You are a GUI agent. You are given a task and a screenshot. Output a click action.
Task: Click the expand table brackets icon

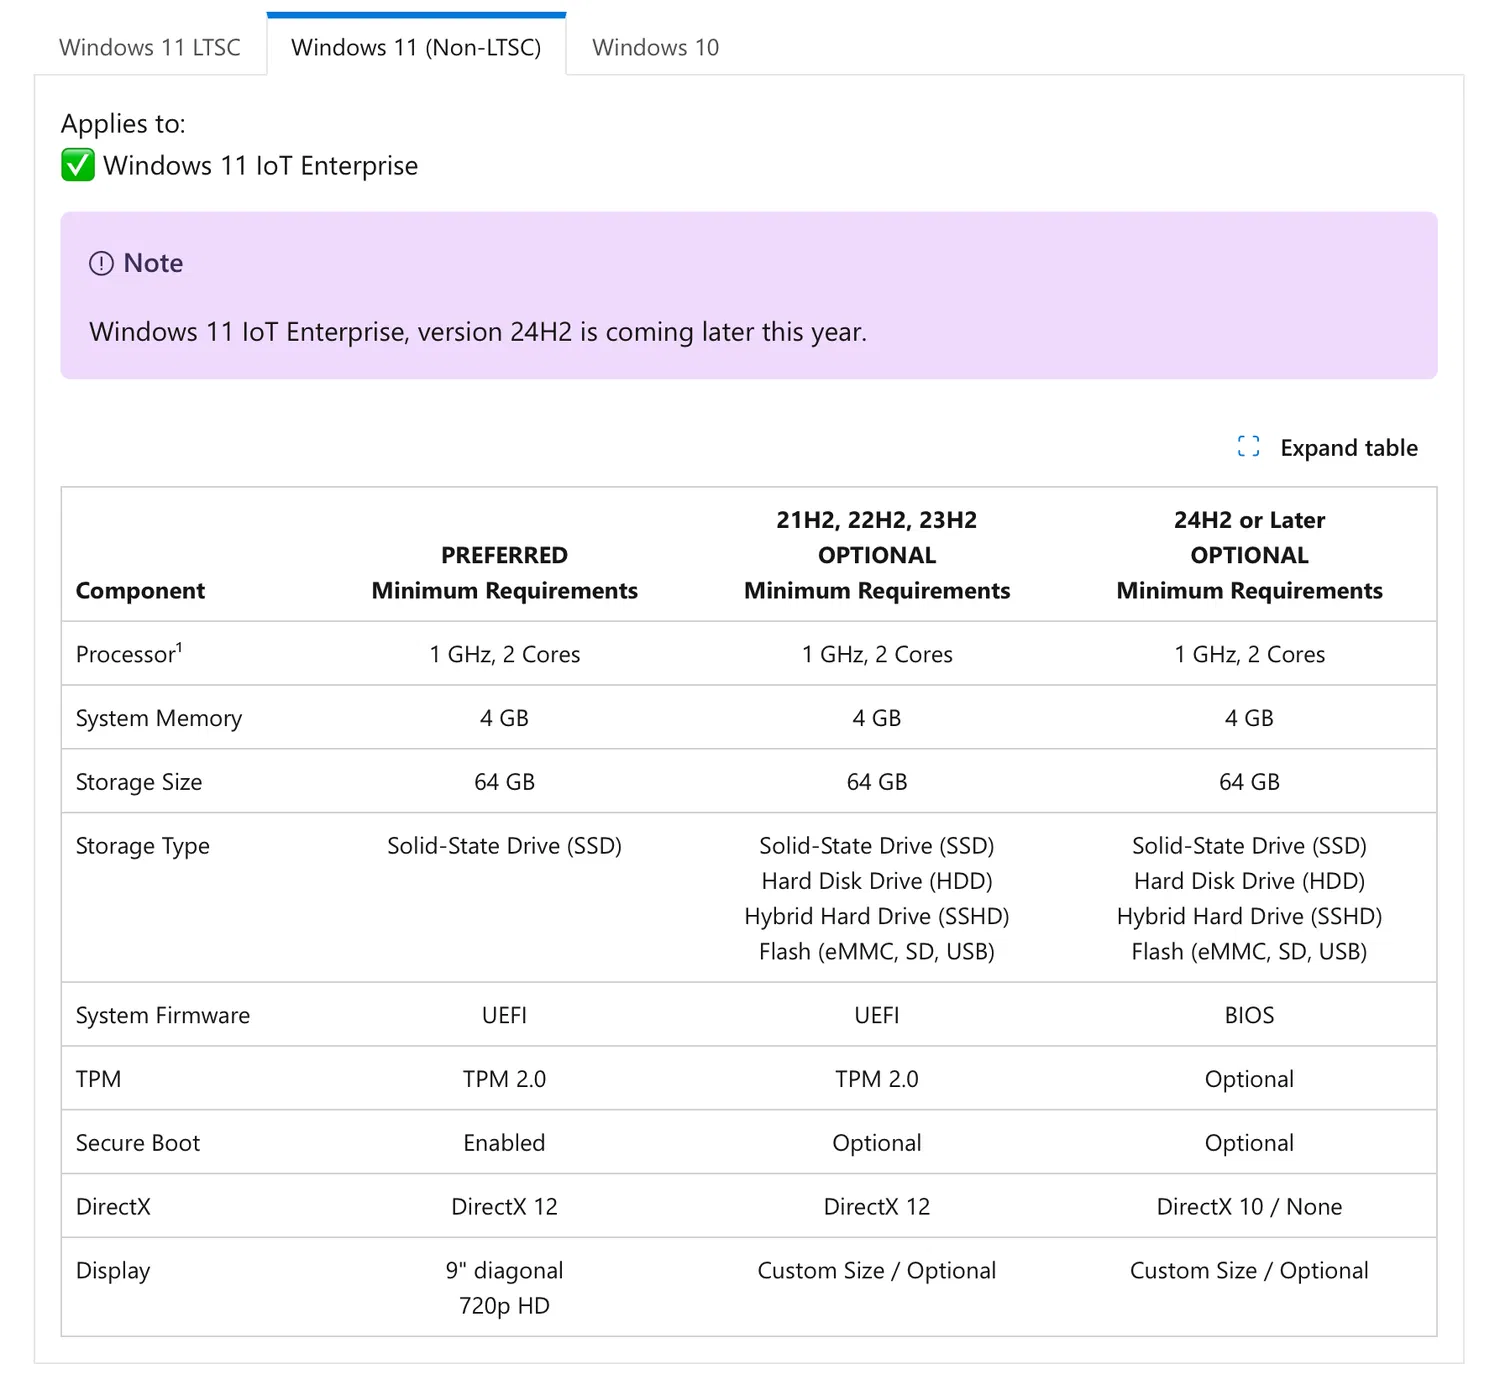click(1248, 447)
